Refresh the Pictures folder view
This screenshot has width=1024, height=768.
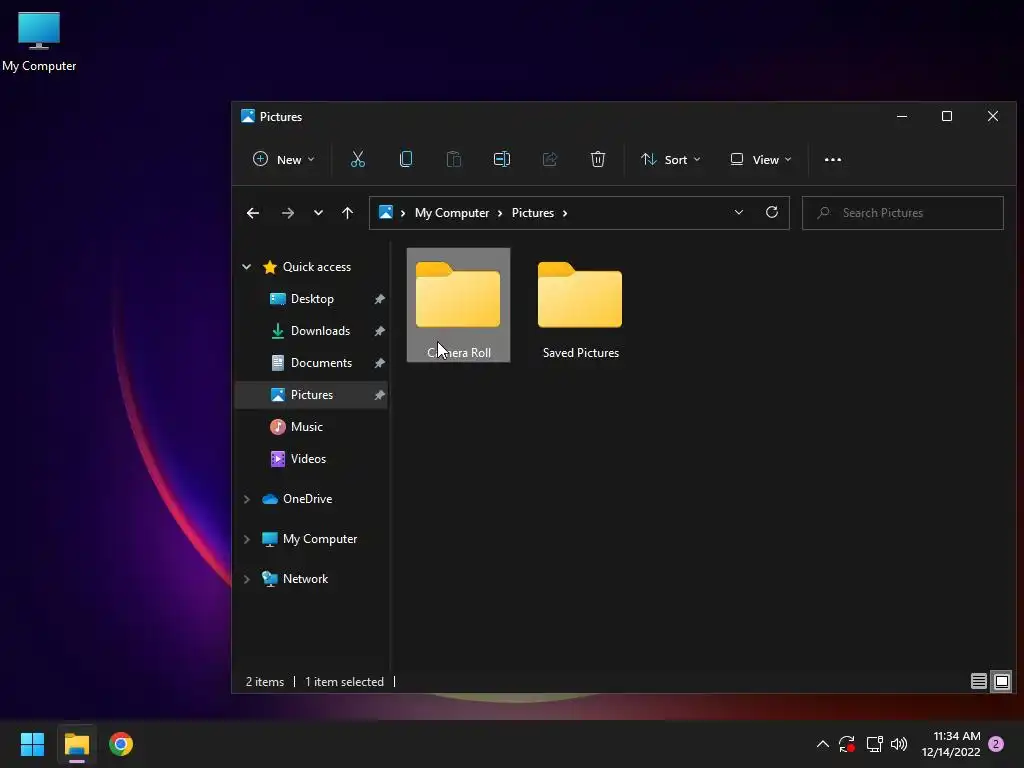click(772, 212)
